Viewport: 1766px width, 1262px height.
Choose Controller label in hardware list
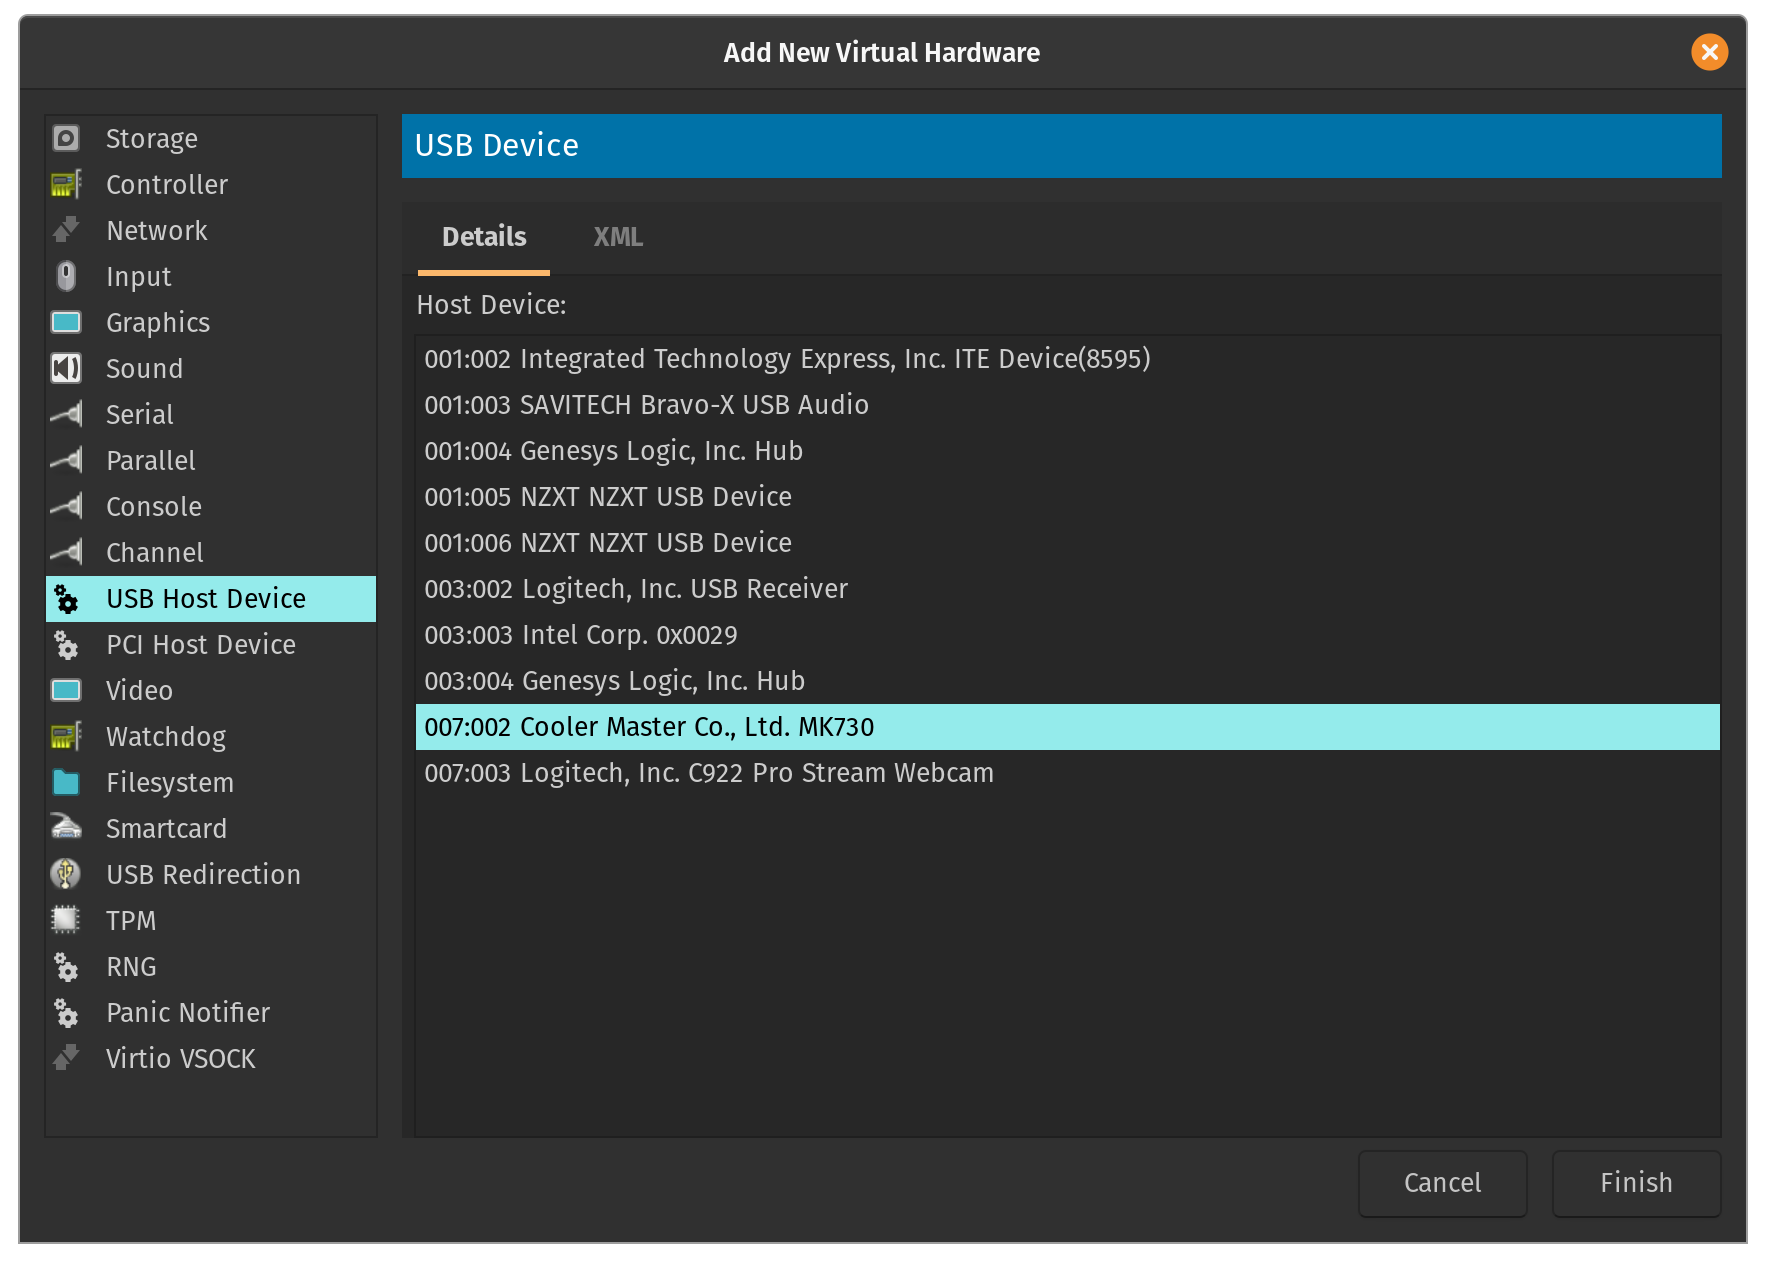(167, 185)
